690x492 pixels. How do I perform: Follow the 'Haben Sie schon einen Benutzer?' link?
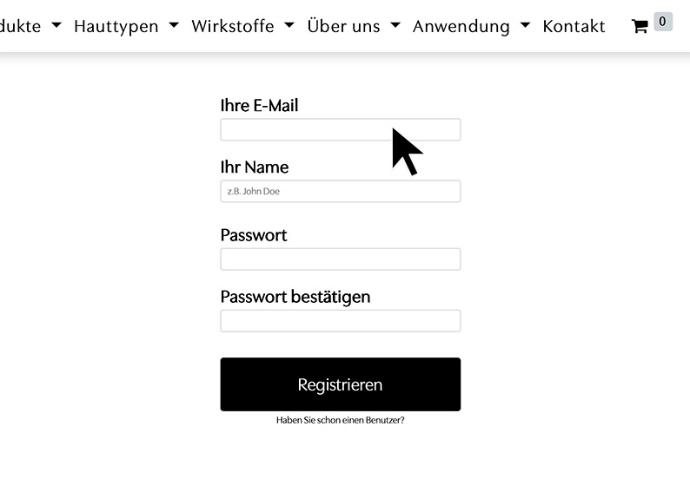tap(340, 420)
